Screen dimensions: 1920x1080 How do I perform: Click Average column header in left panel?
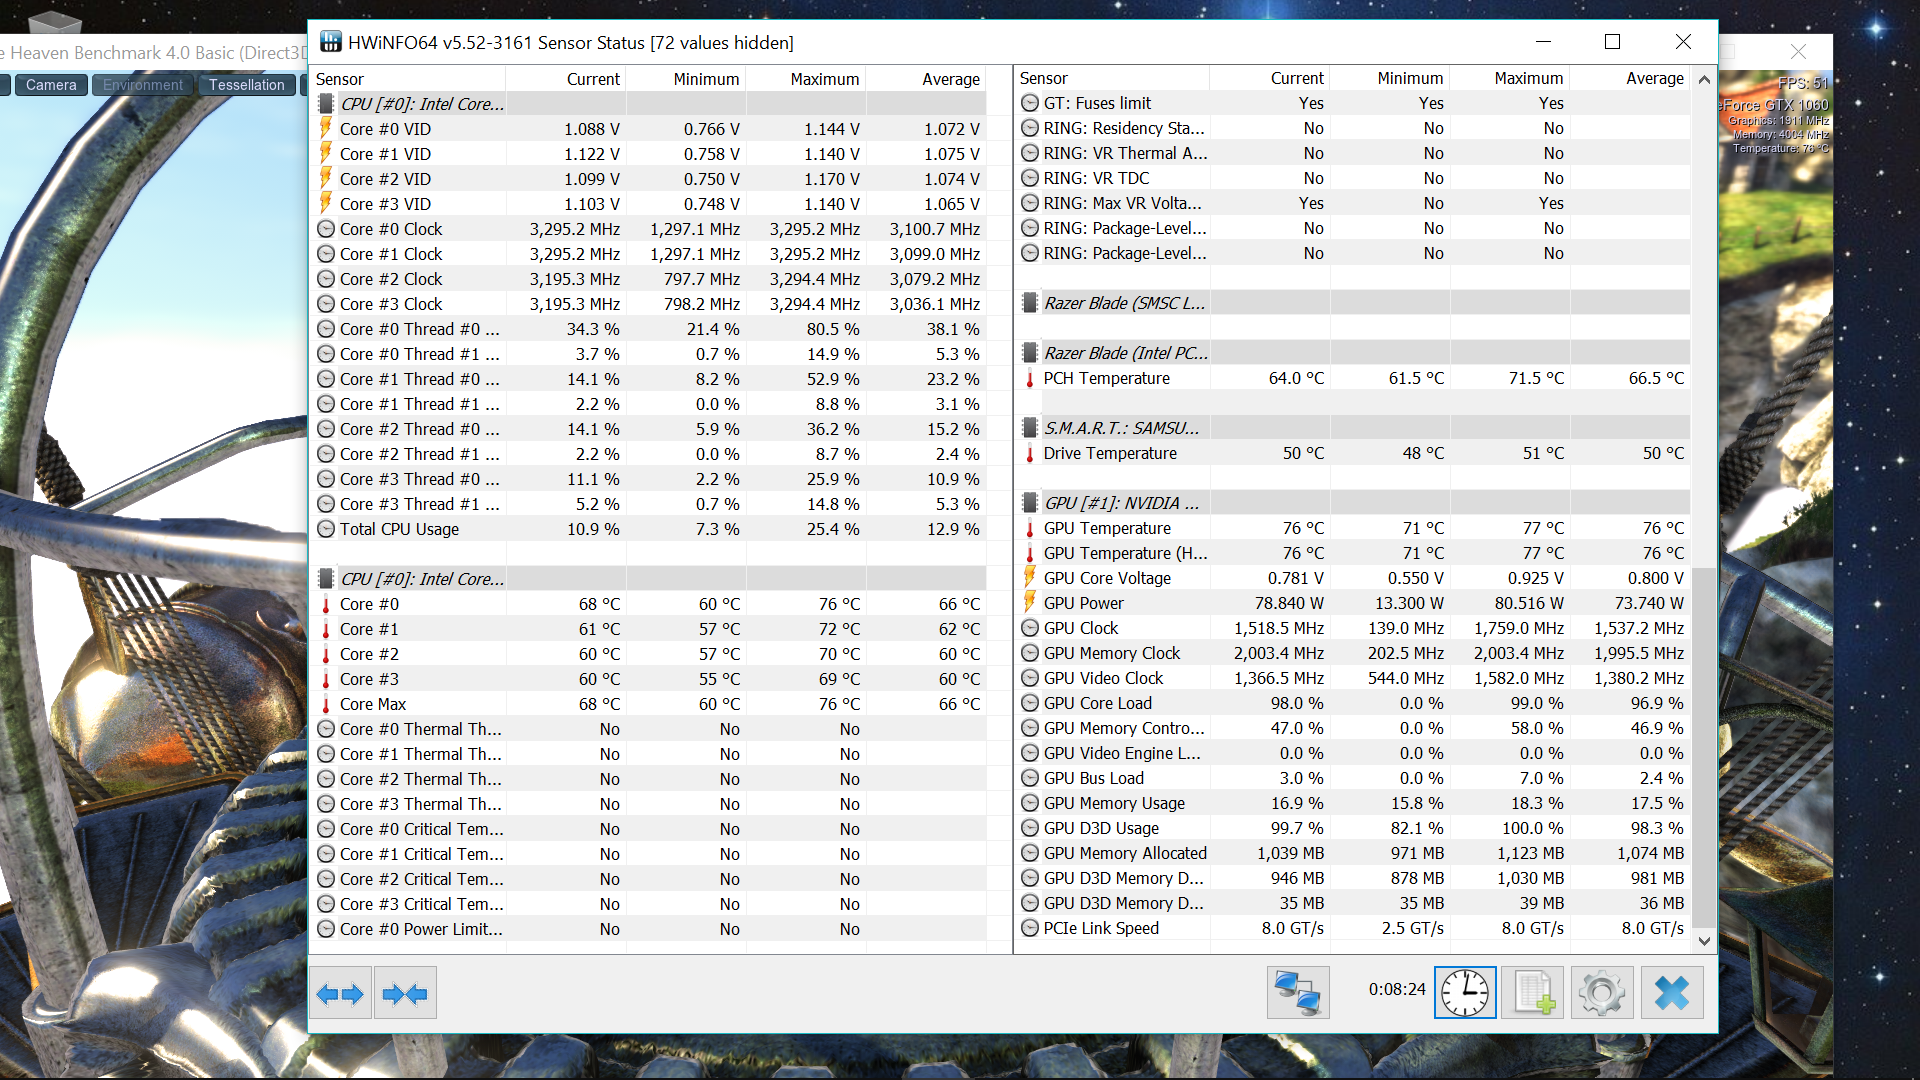tap(926, 79)
